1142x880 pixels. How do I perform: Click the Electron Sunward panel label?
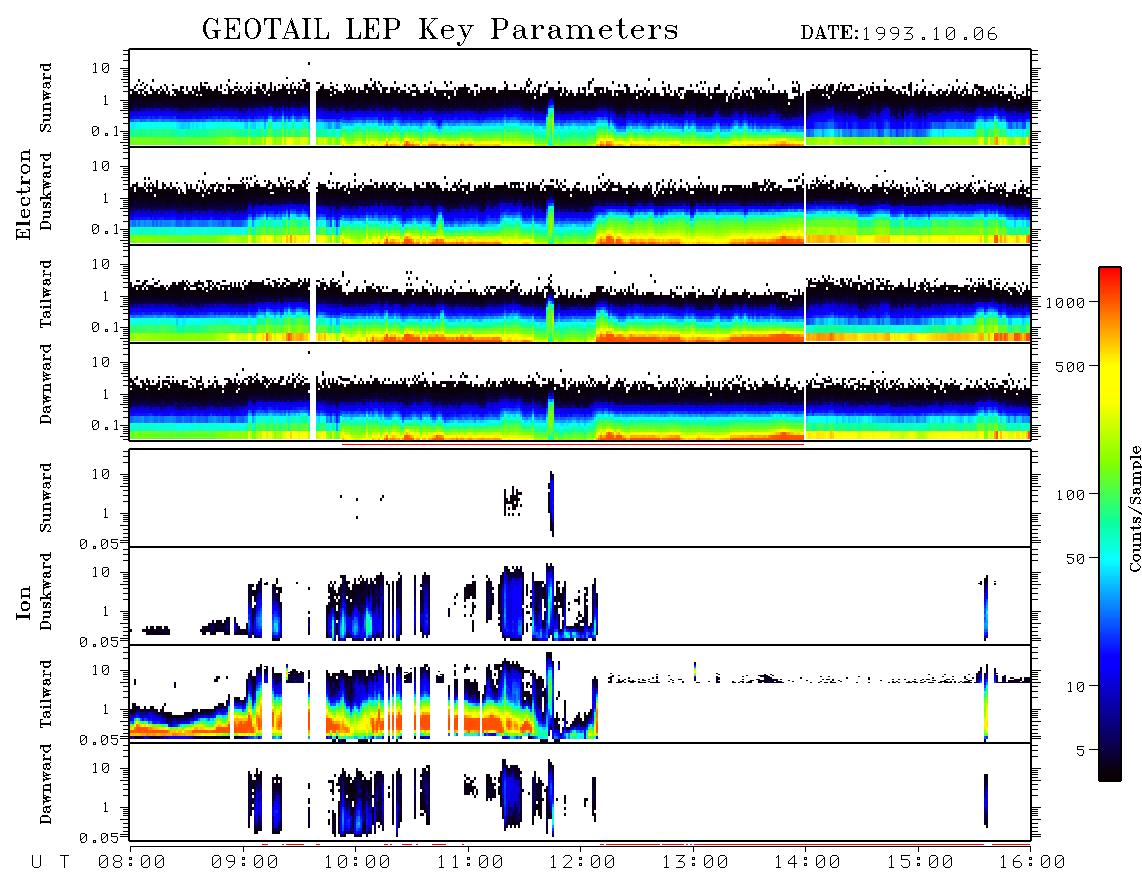46,98
